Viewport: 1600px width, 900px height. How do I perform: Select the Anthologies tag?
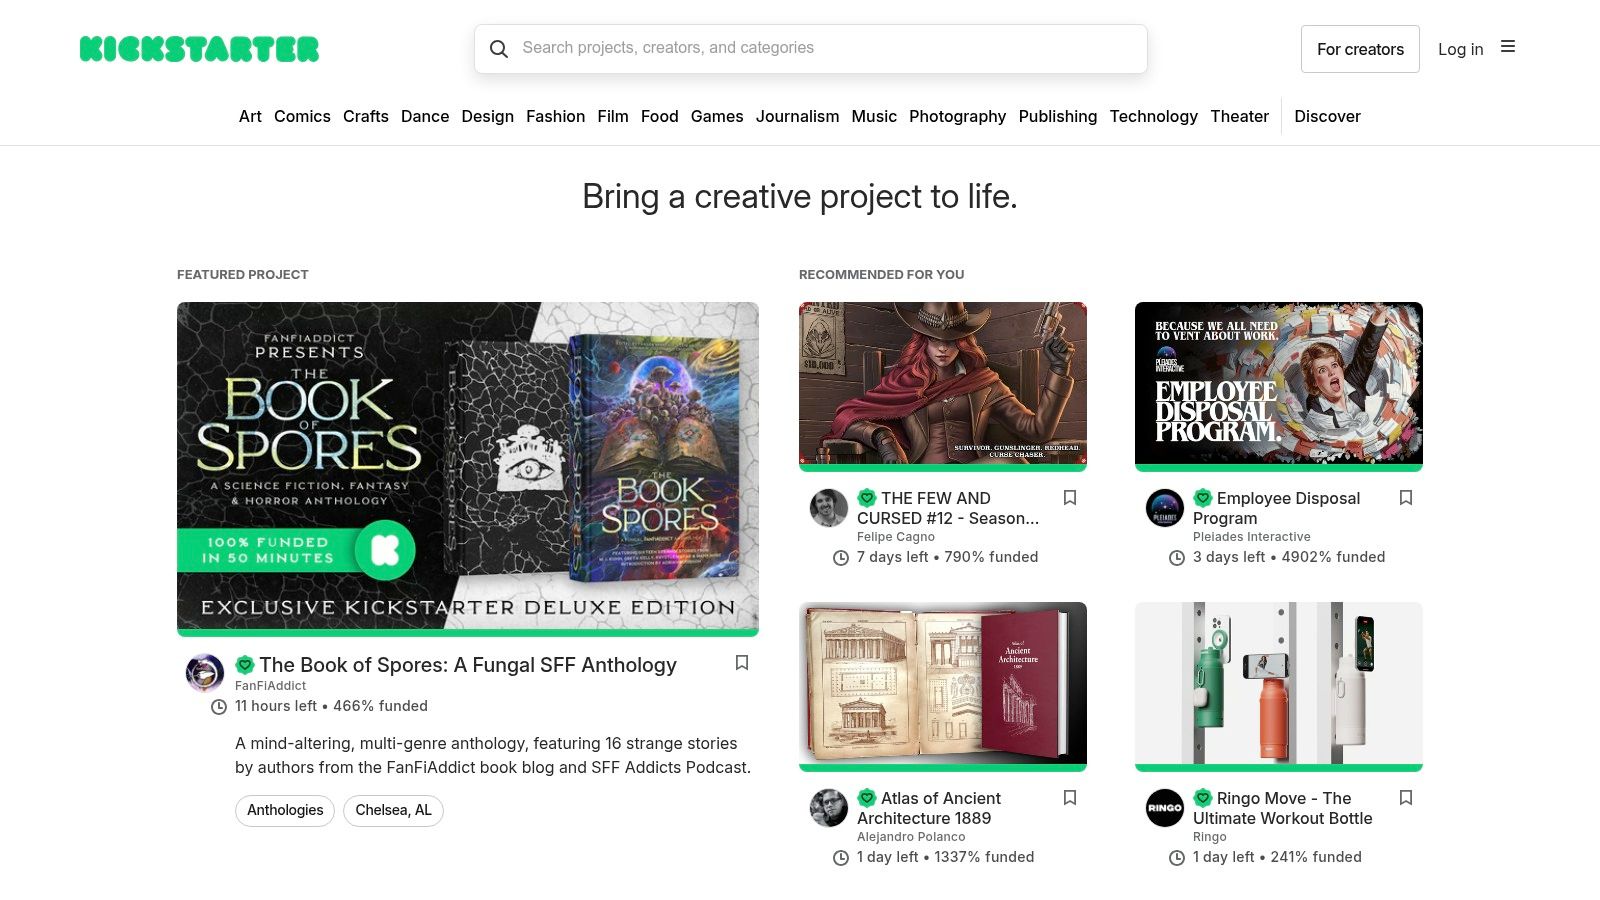pyautogui.click(x=284, y=810)
